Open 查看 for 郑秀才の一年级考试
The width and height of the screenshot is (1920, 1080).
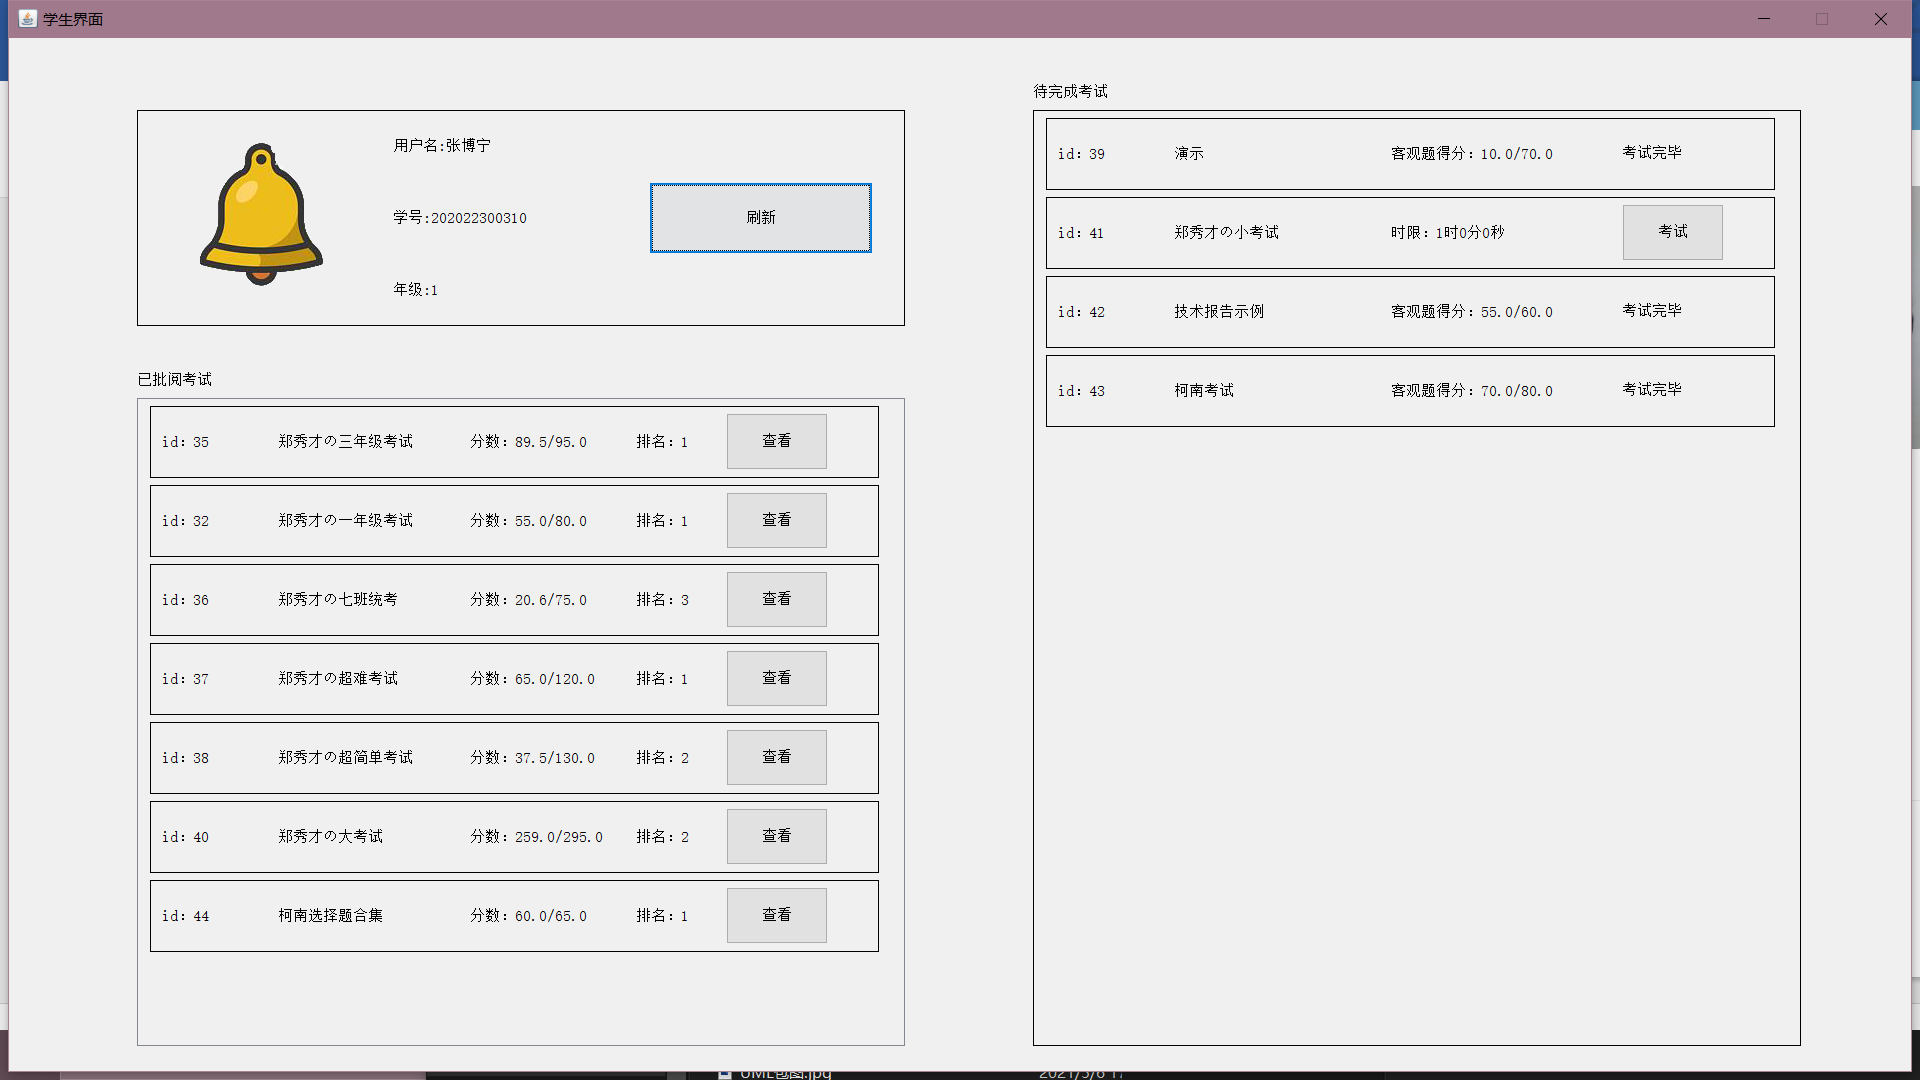776,520
